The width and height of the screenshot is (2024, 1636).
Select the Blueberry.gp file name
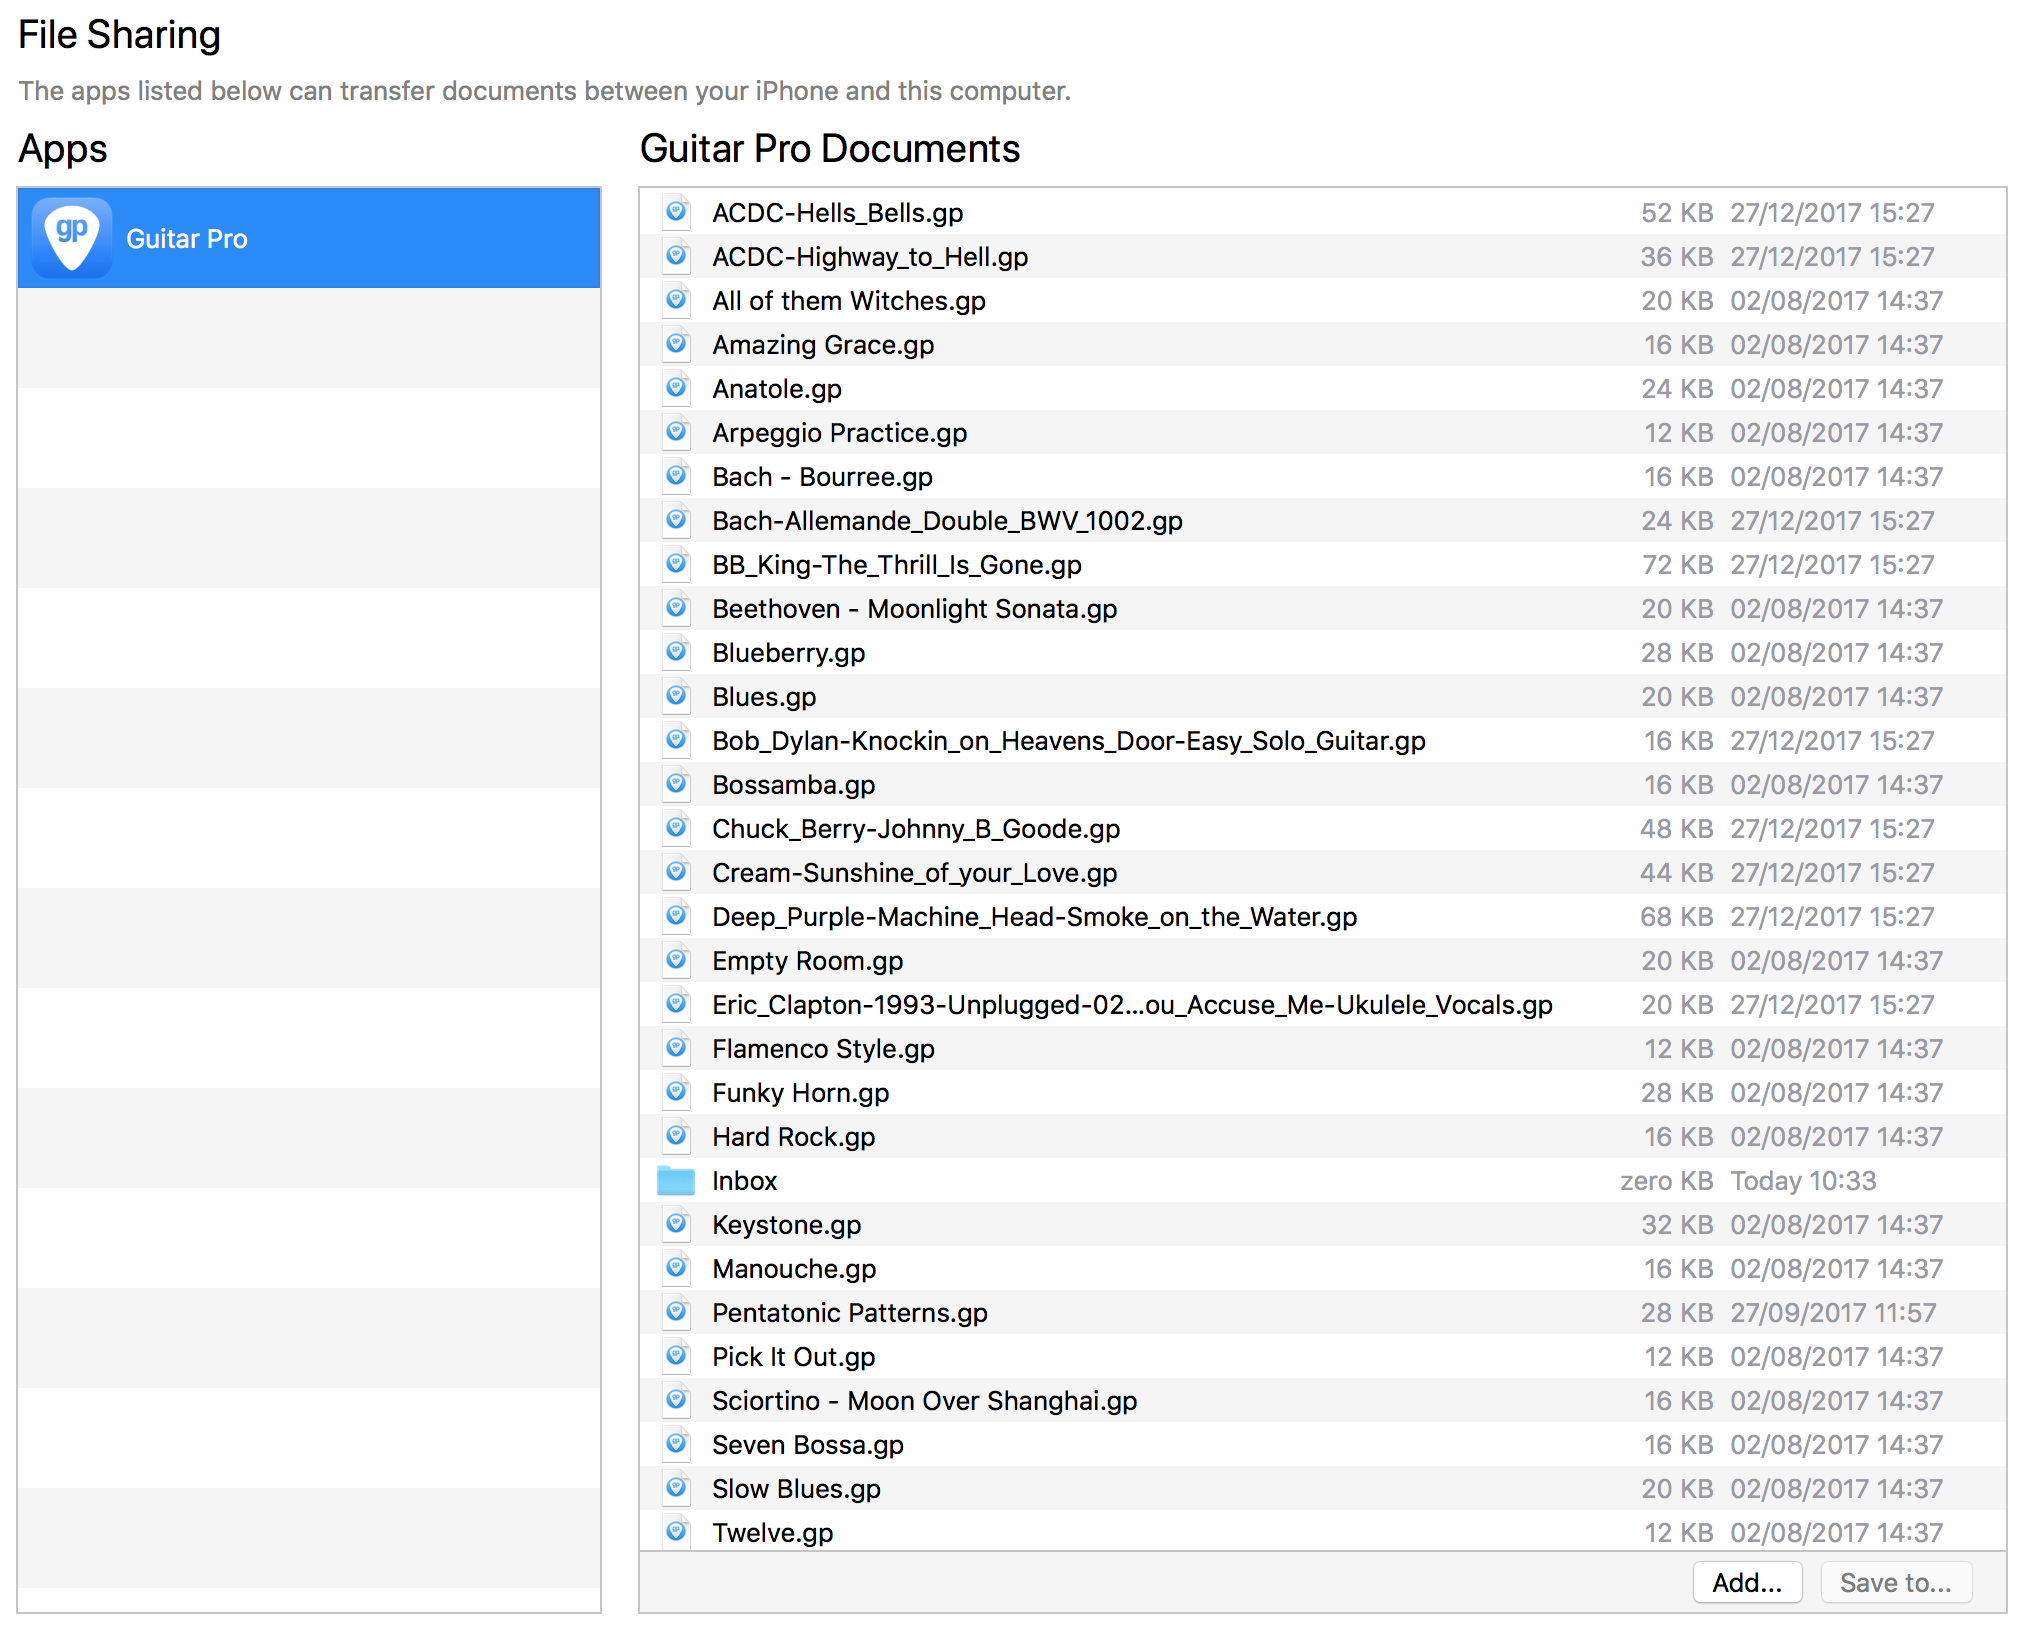[789, 653]
